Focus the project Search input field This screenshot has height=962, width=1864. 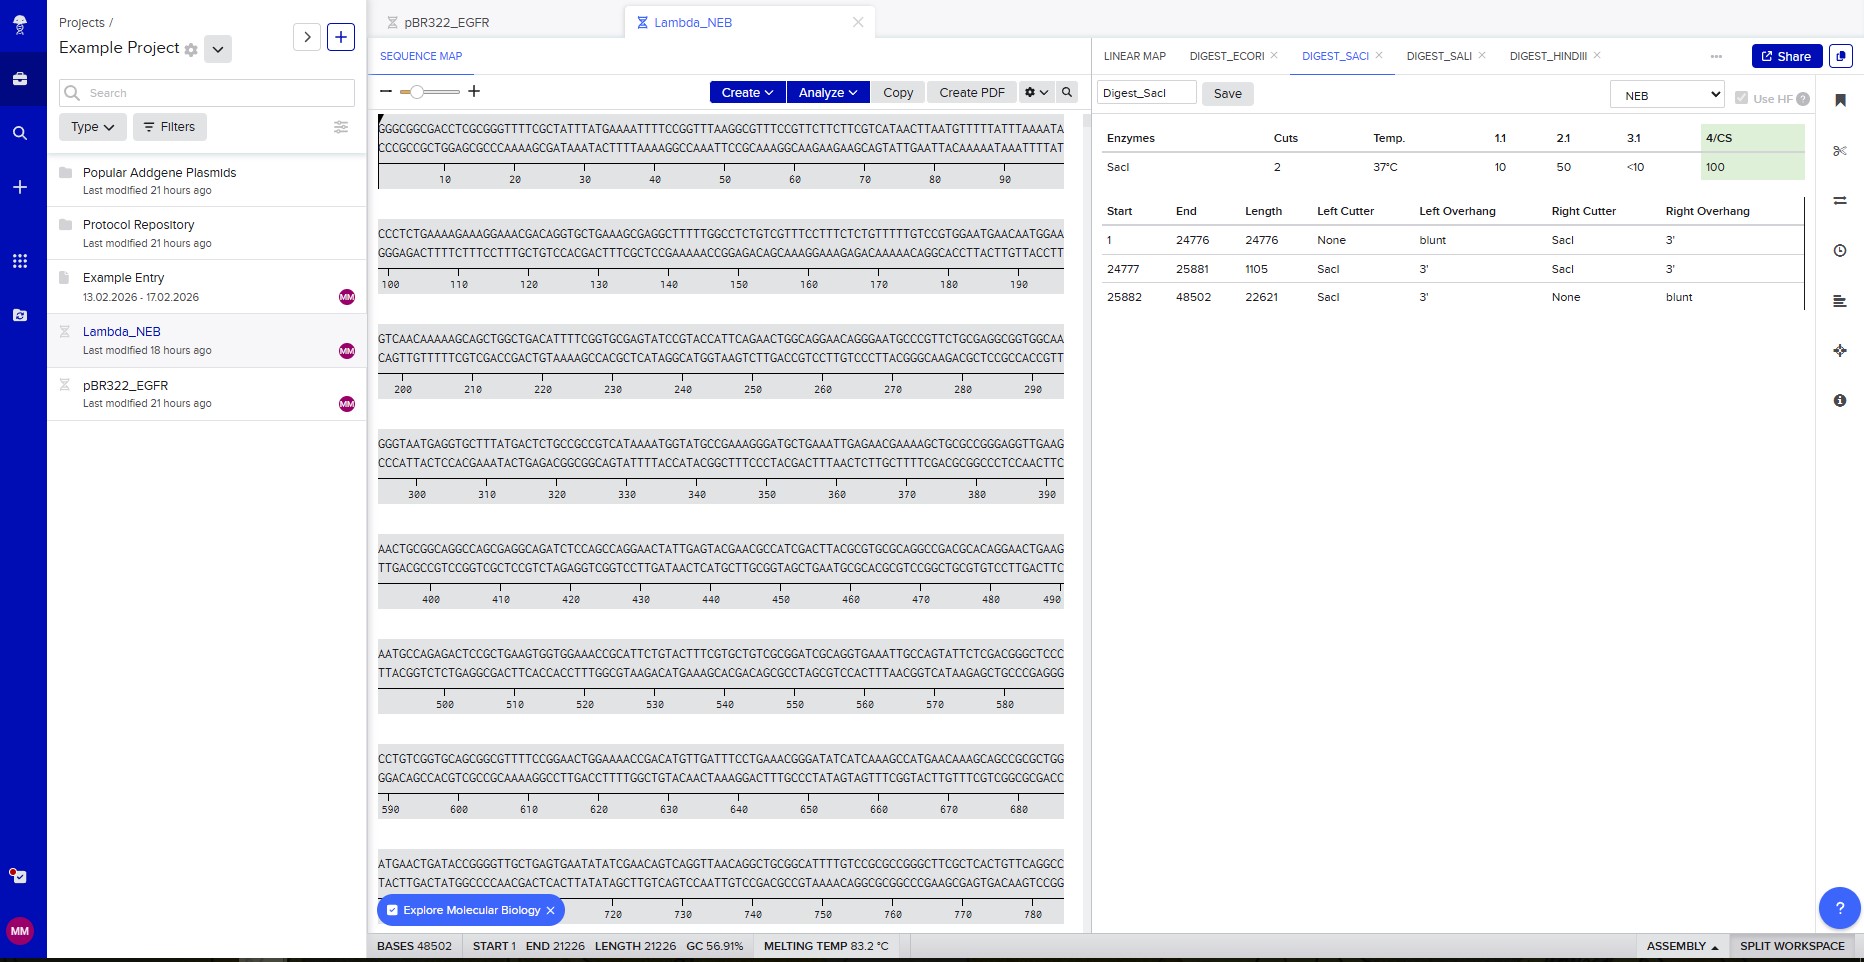coord(207,93)
